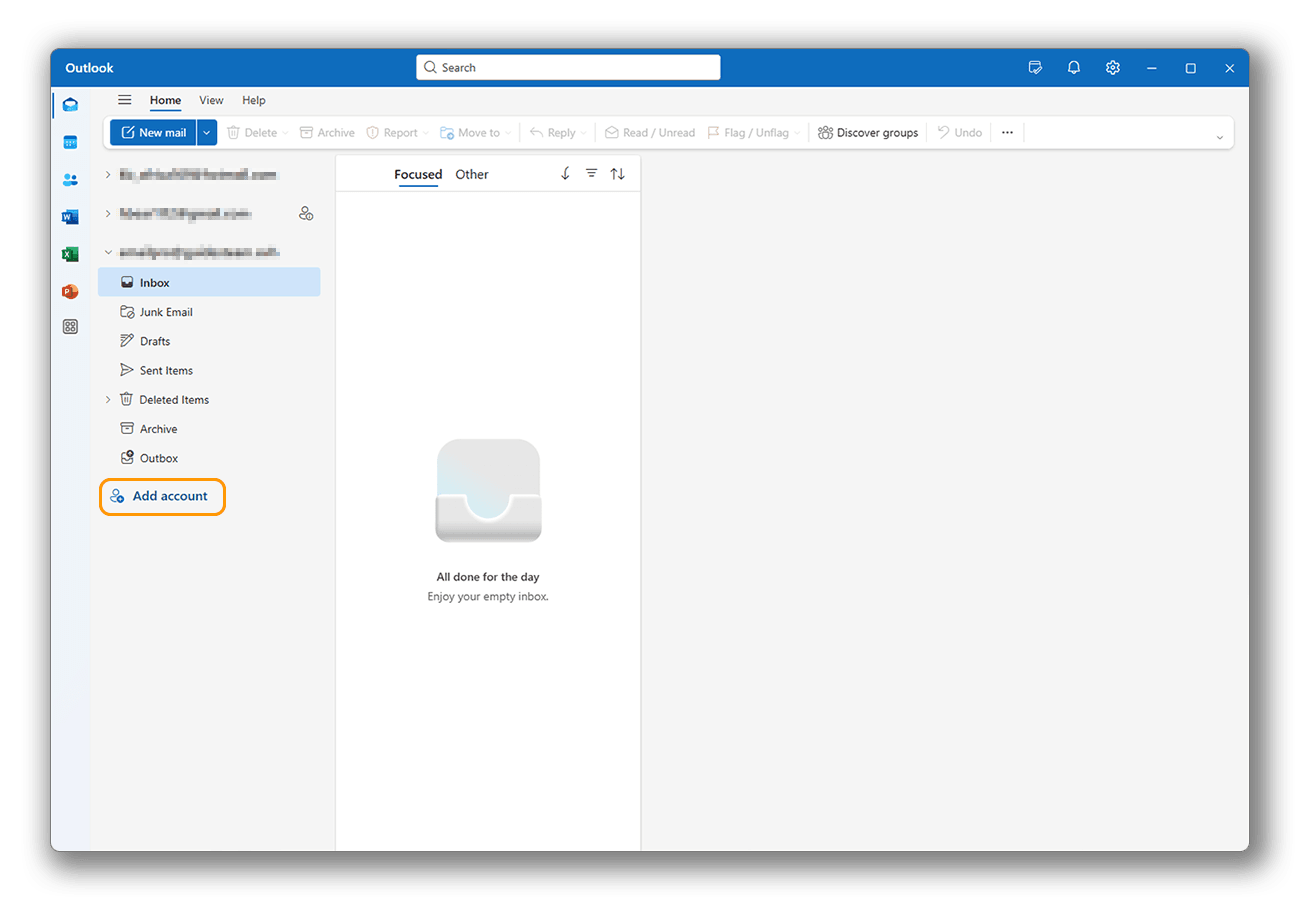Select the Inbox folder

(209, 282)
